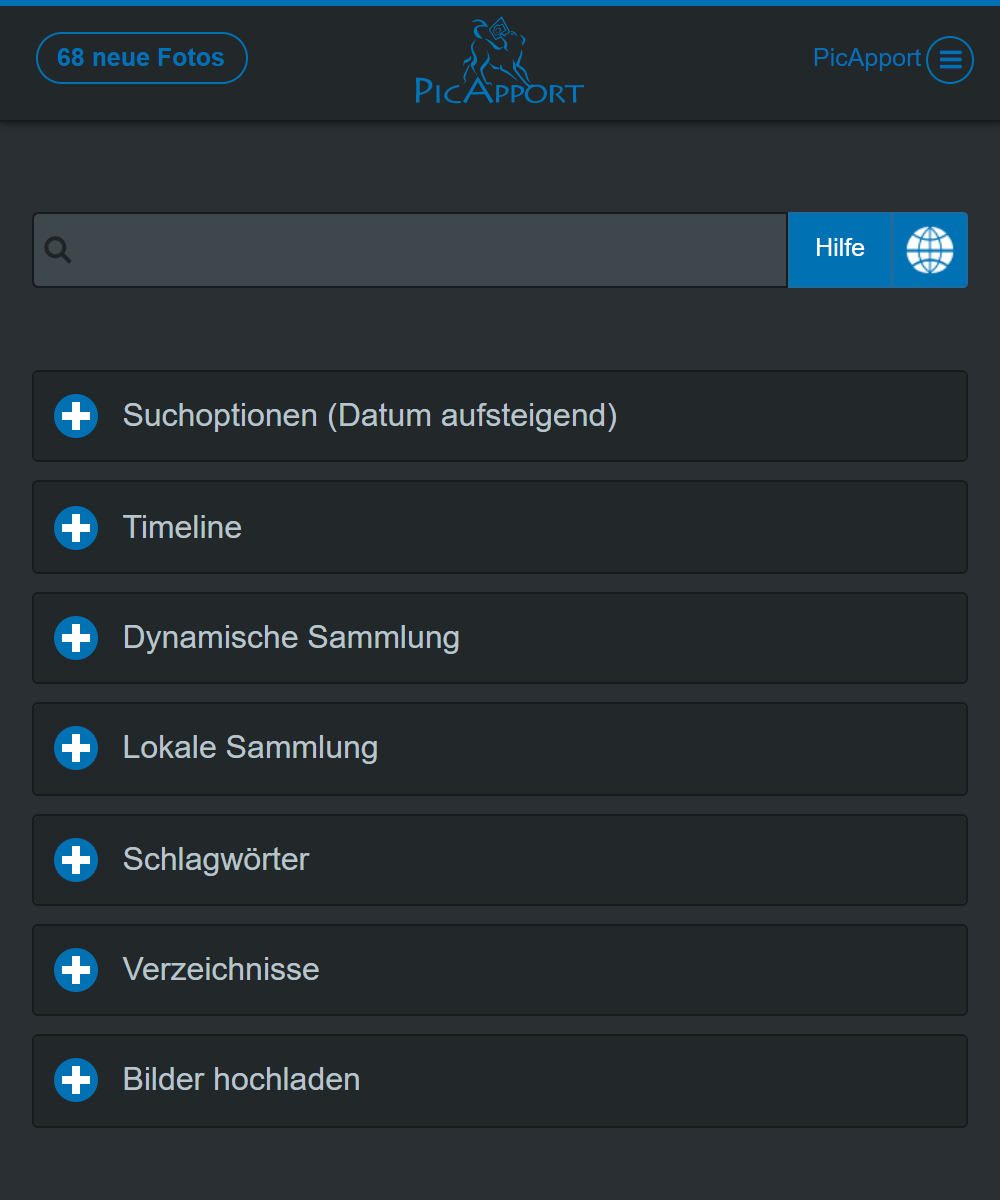The width and height of the screenshot is (1000, 1200).
Task: Open the PicApport hamburger menu icon
Action: pyautogui.click(x=949, y=60)
